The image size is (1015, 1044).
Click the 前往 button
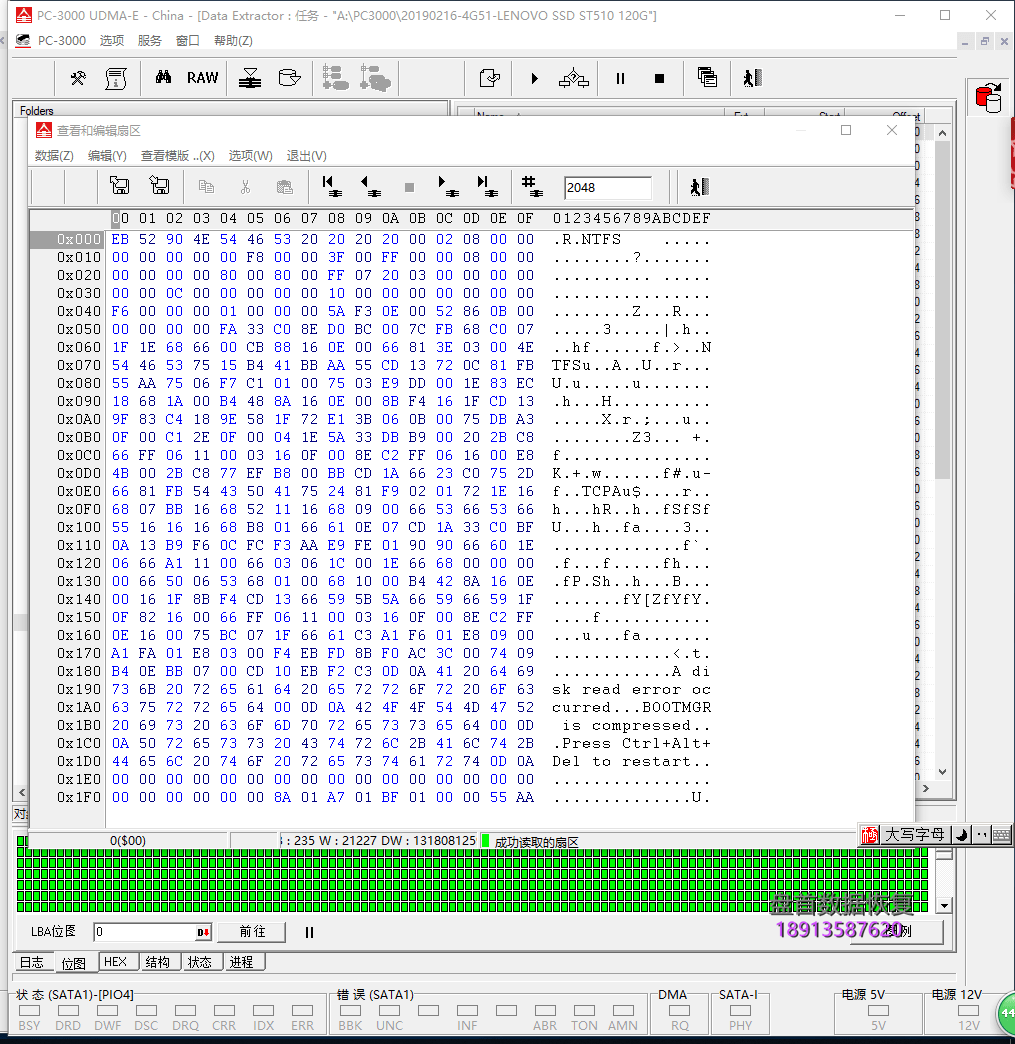(252, 931)
